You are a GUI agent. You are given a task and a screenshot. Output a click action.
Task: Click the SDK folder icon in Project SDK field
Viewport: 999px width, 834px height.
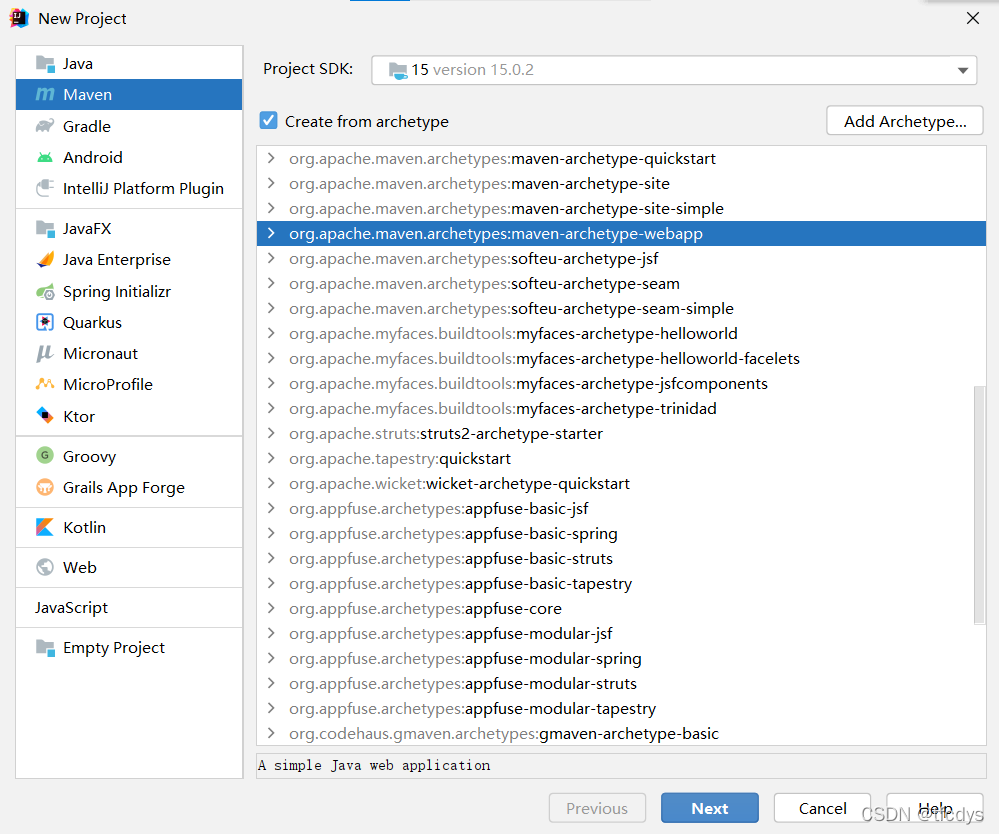click(x=398, y=70)
